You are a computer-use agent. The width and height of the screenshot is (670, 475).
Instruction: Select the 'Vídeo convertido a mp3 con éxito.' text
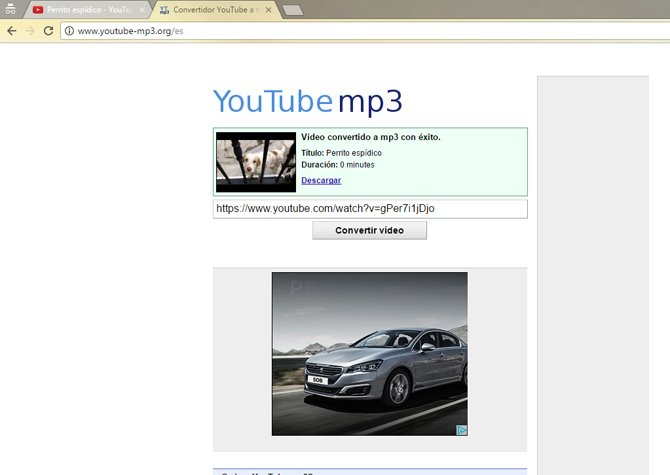(370, 137)
